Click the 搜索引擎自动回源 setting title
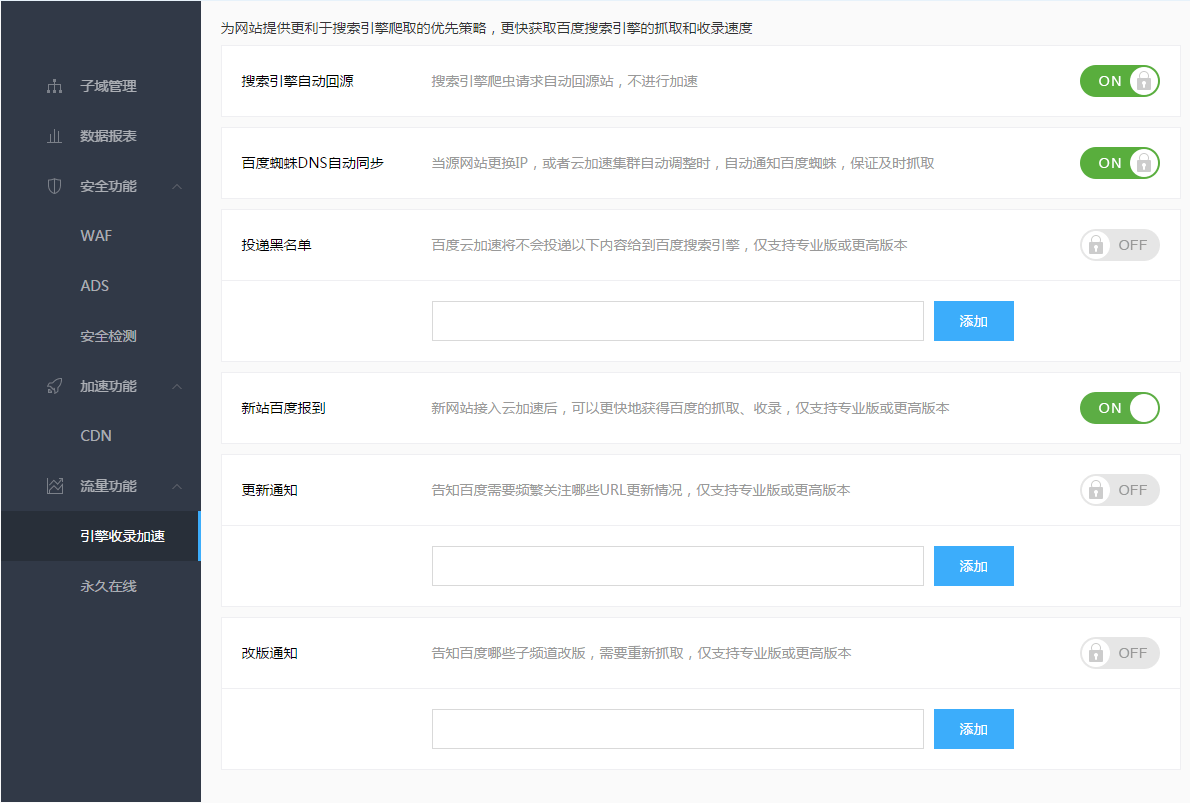This screenshot has height=803, width=1190. point(298,81)
